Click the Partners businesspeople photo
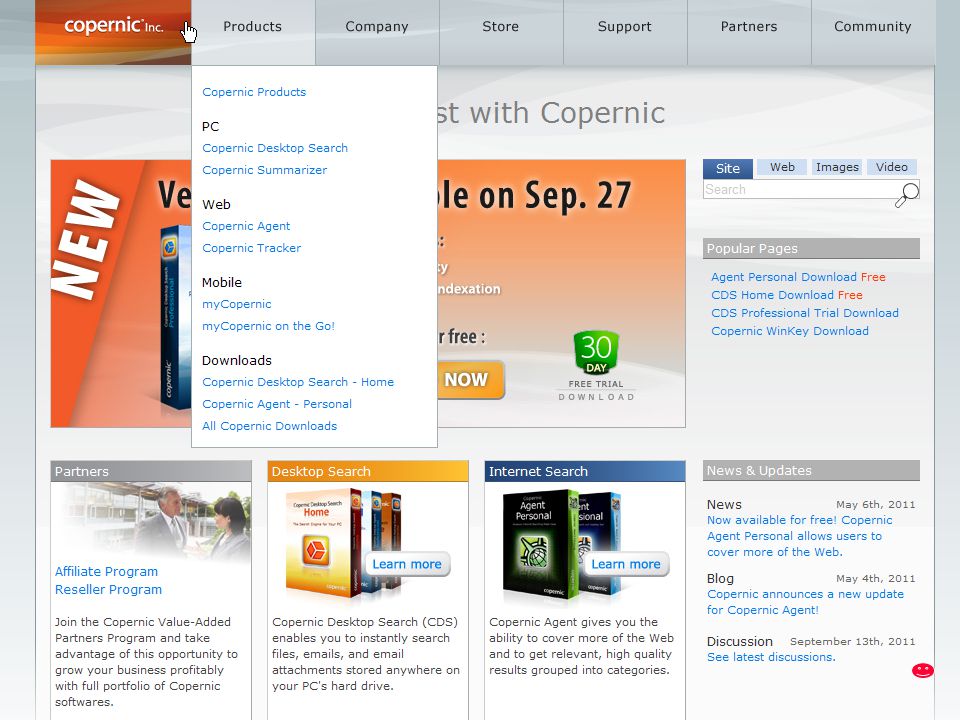The height and width of the screenshot is (720, 960). click(x=151, y=522)
